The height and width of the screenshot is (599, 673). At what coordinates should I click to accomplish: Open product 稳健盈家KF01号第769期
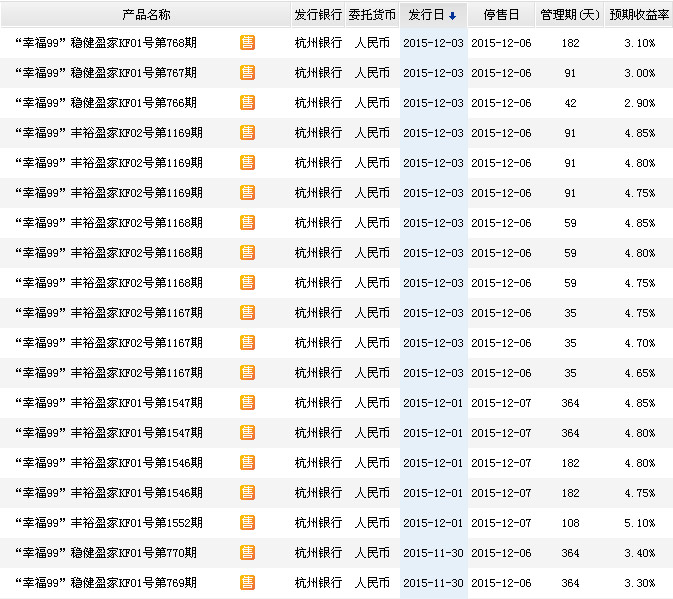106,583
